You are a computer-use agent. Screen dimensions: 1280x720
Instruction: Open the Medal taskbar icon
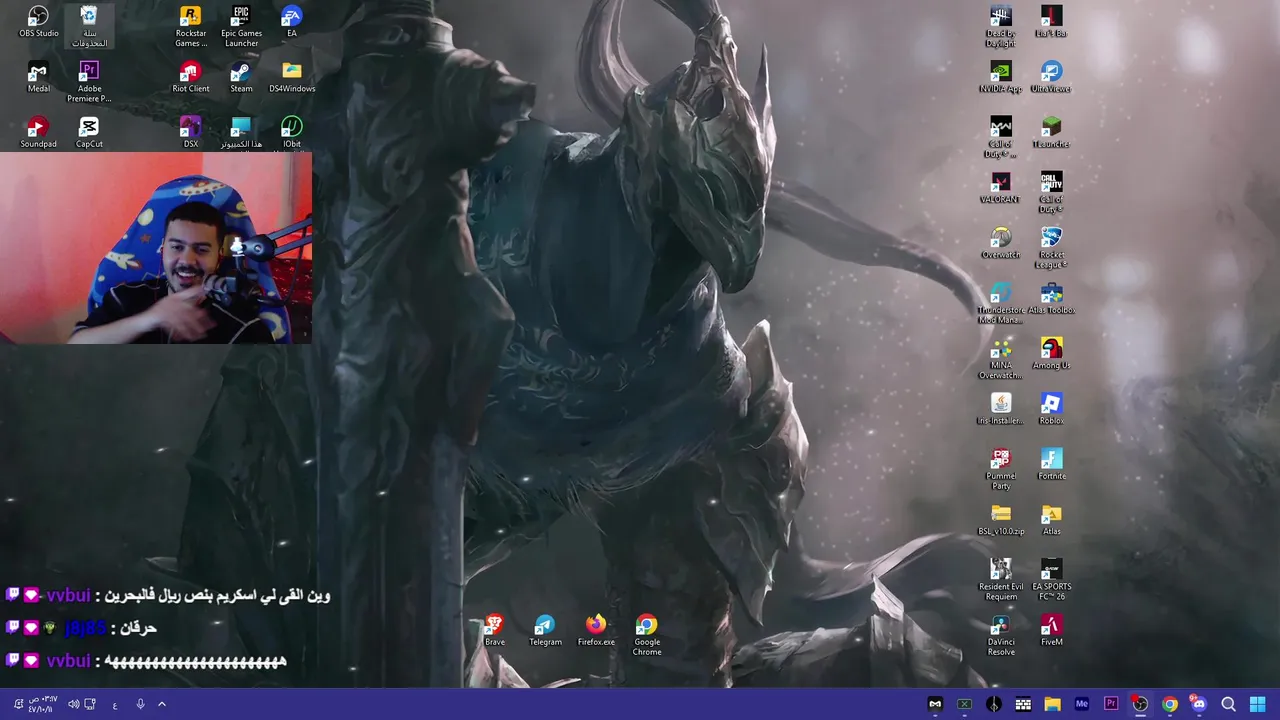tap(935, 704)
